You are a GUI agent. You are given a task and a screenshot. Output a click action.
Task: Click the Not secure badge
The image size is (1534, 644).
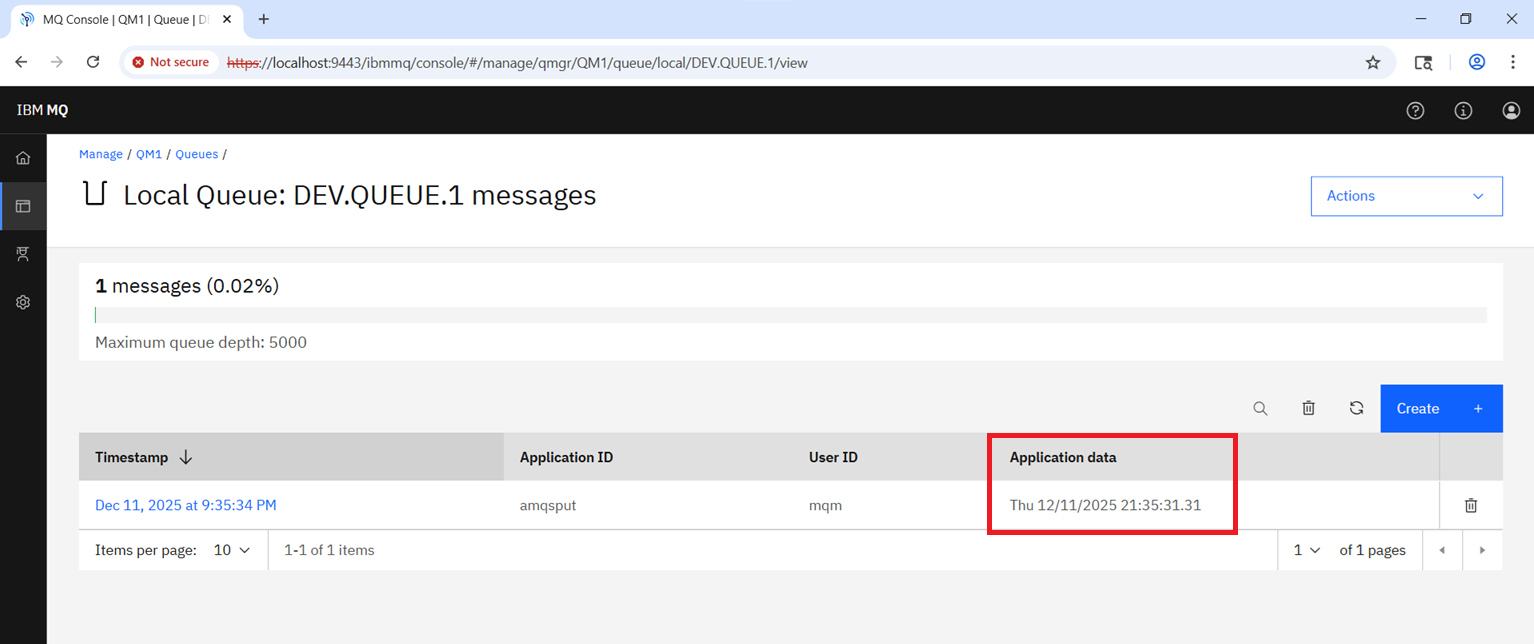point(170,62)
